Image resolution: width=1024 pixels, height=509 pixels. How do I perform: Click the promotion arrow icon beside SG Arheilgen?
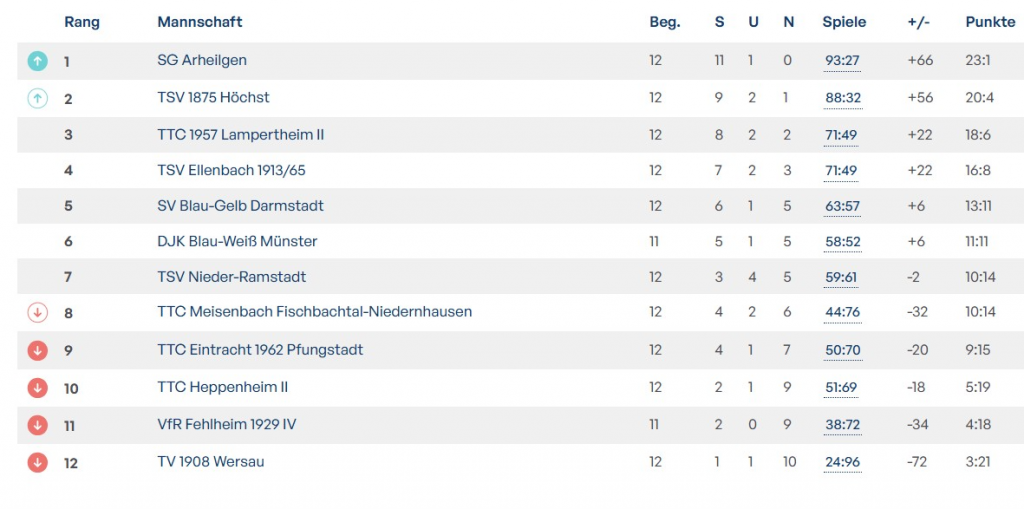pyautogui.click(x=37, y=61)
